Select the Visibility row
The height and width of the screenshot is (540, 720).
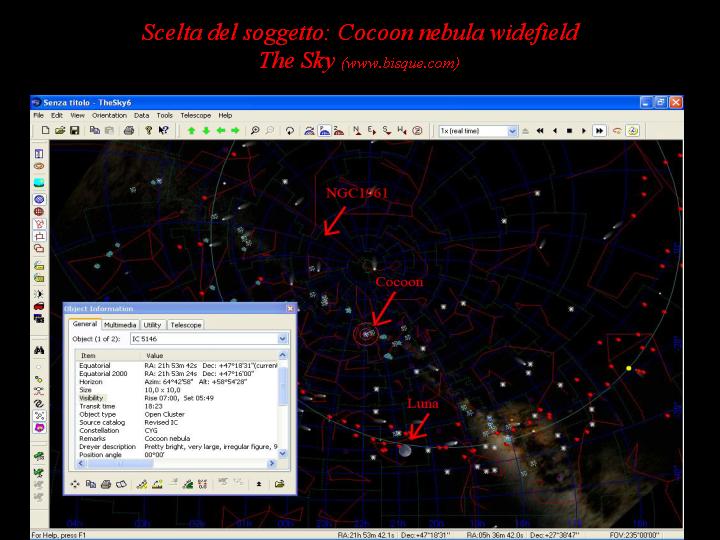tap(177, 398)
